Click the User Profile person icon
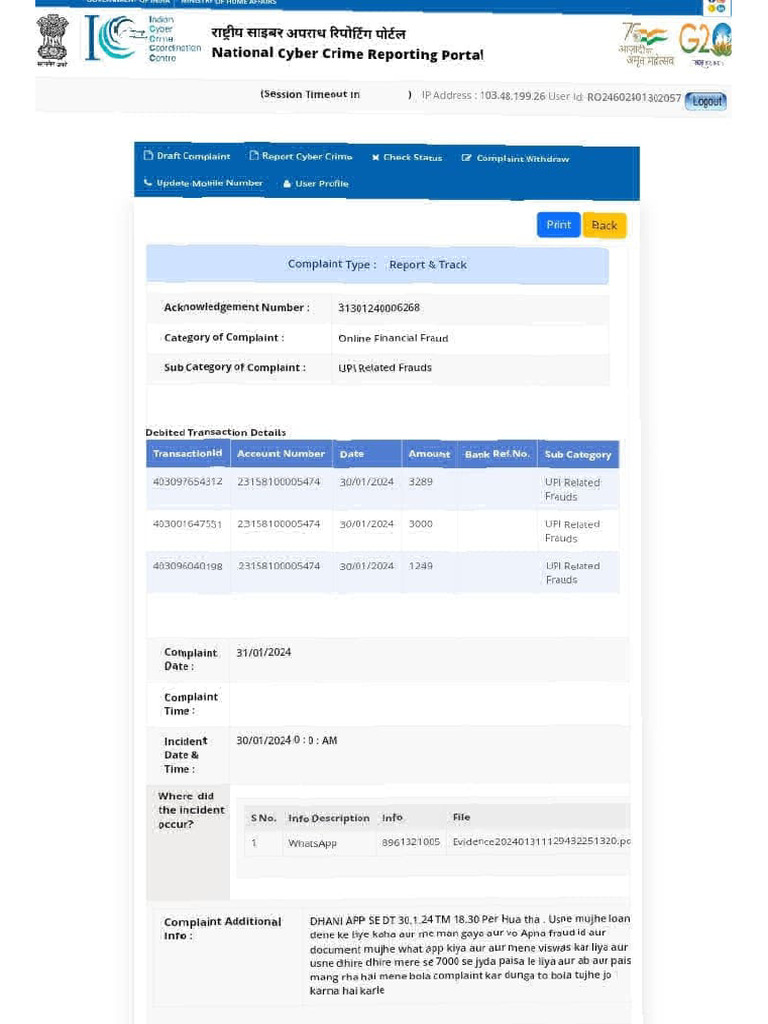 (x=287, y=184)
